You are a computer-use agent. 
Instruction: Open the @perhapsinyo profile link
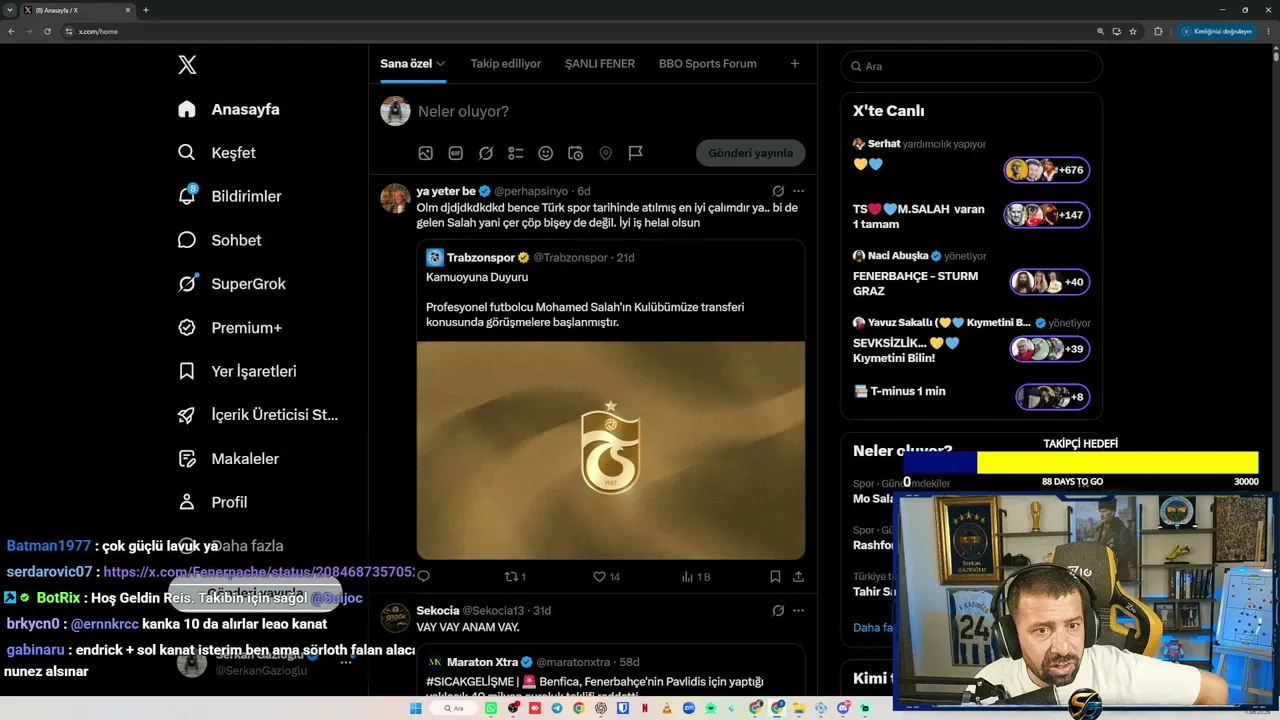pyautogui.click(x=531, y=191)
